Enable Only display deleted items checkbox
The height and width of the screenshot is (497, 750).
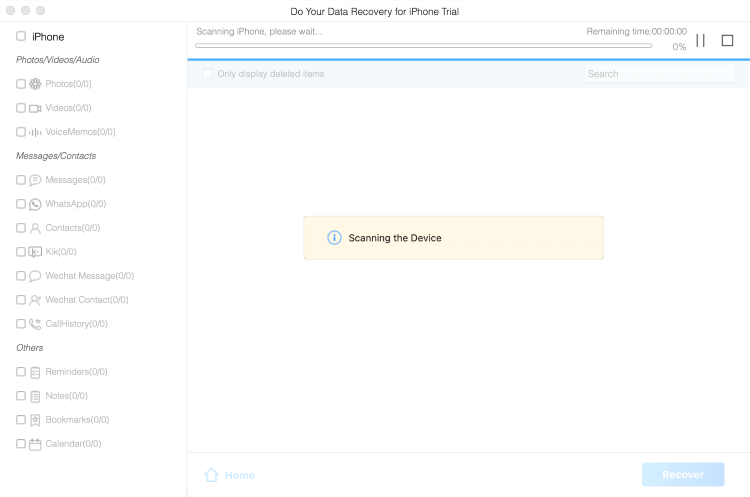click(x=208, y=74)
